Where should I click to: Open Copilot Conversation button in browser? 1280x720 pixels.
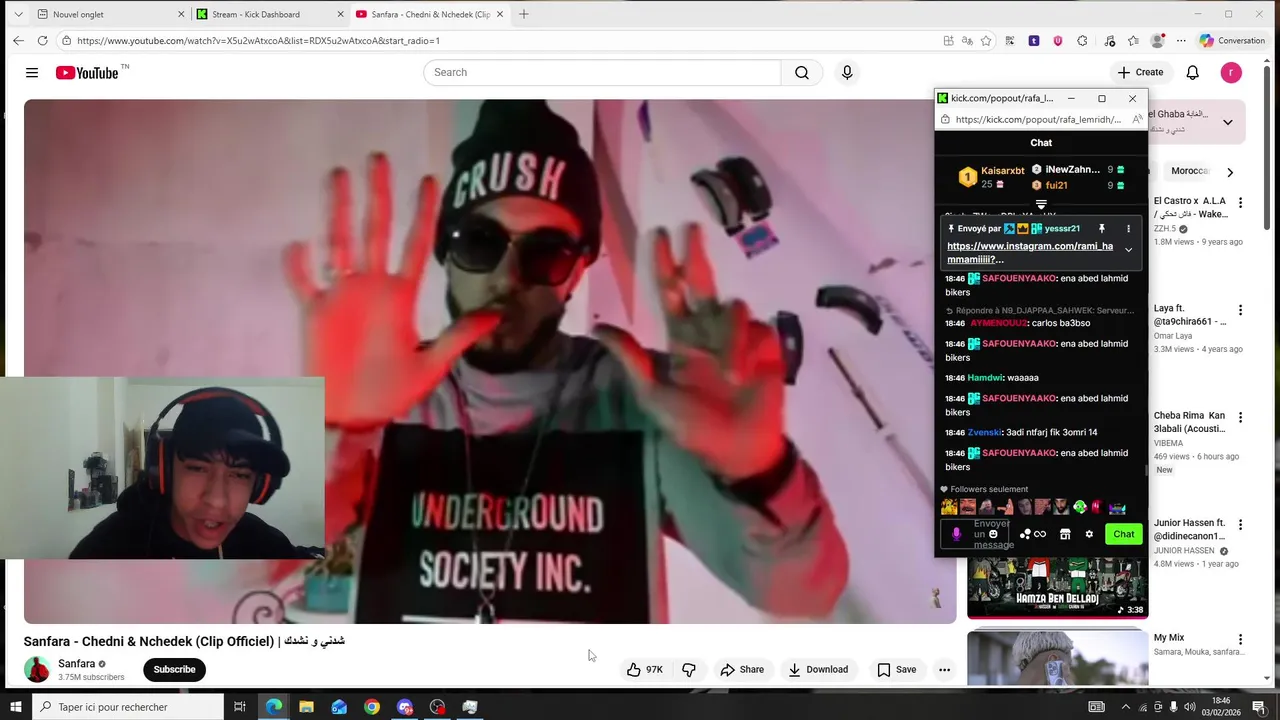point(1232,41)
